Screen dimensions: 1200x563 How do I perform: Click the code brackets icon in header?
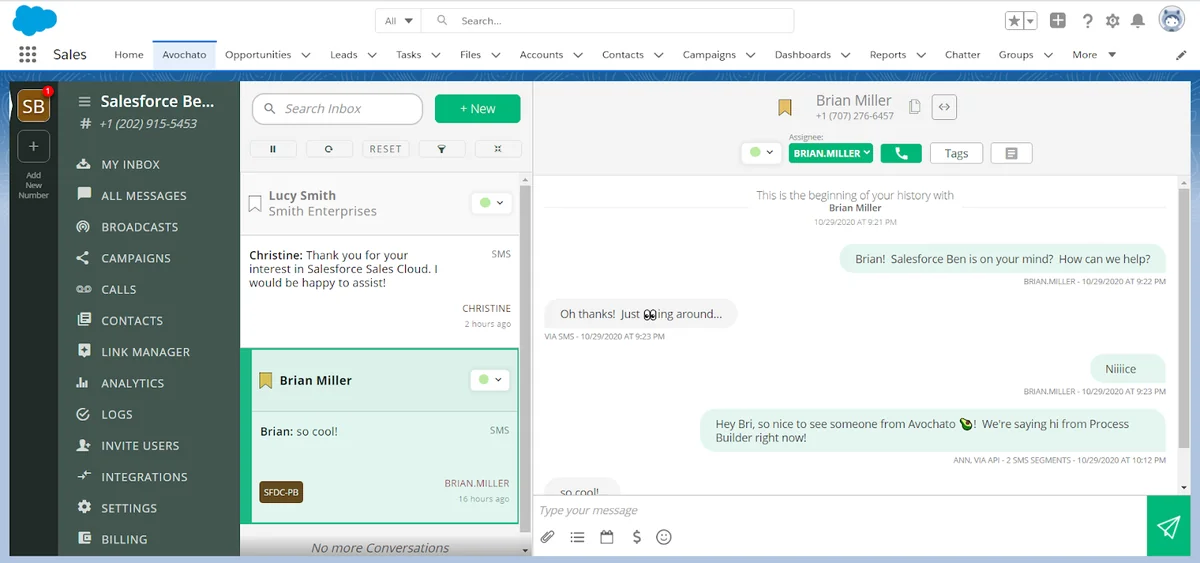click(x=944, y=107)
